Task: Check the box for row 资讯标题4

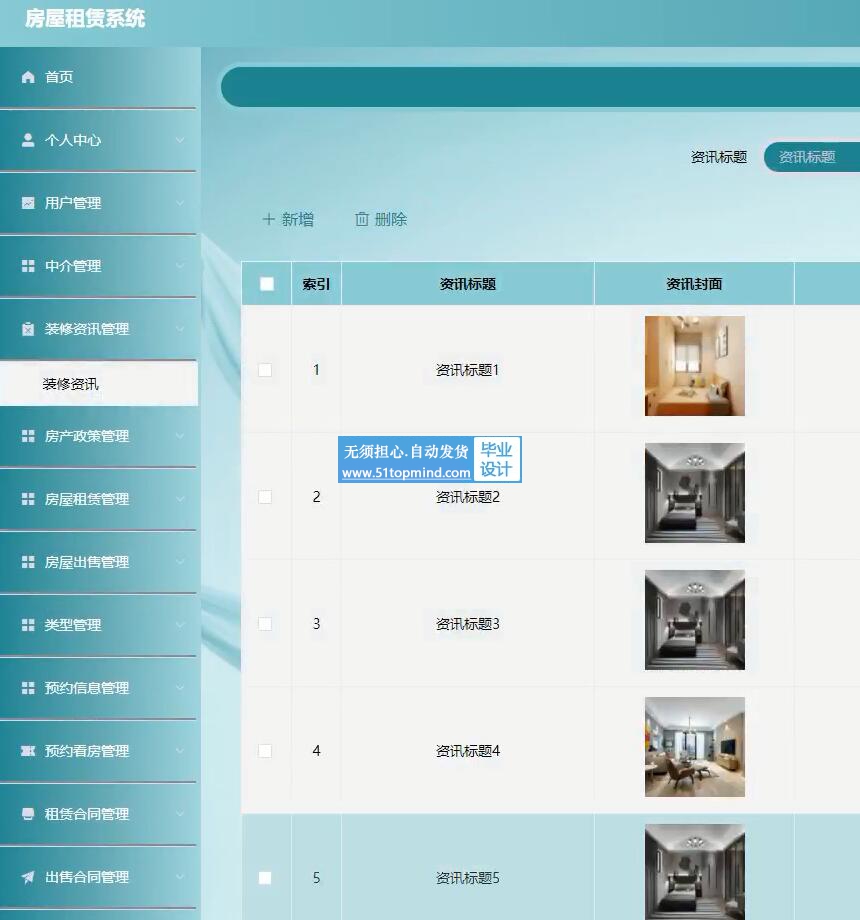Action: tap(265, 751)
